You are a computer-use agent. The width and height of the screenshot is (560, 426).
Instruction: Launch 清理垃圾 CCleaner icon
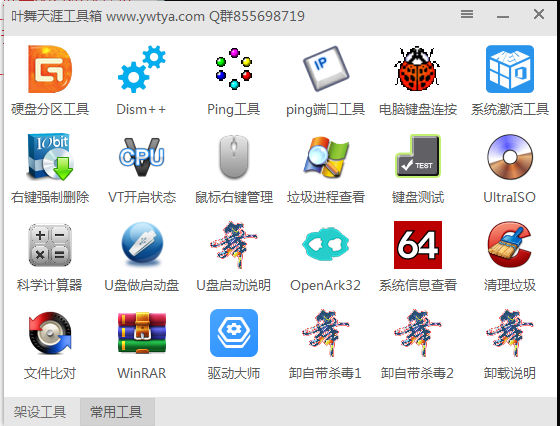coord(510,245)
